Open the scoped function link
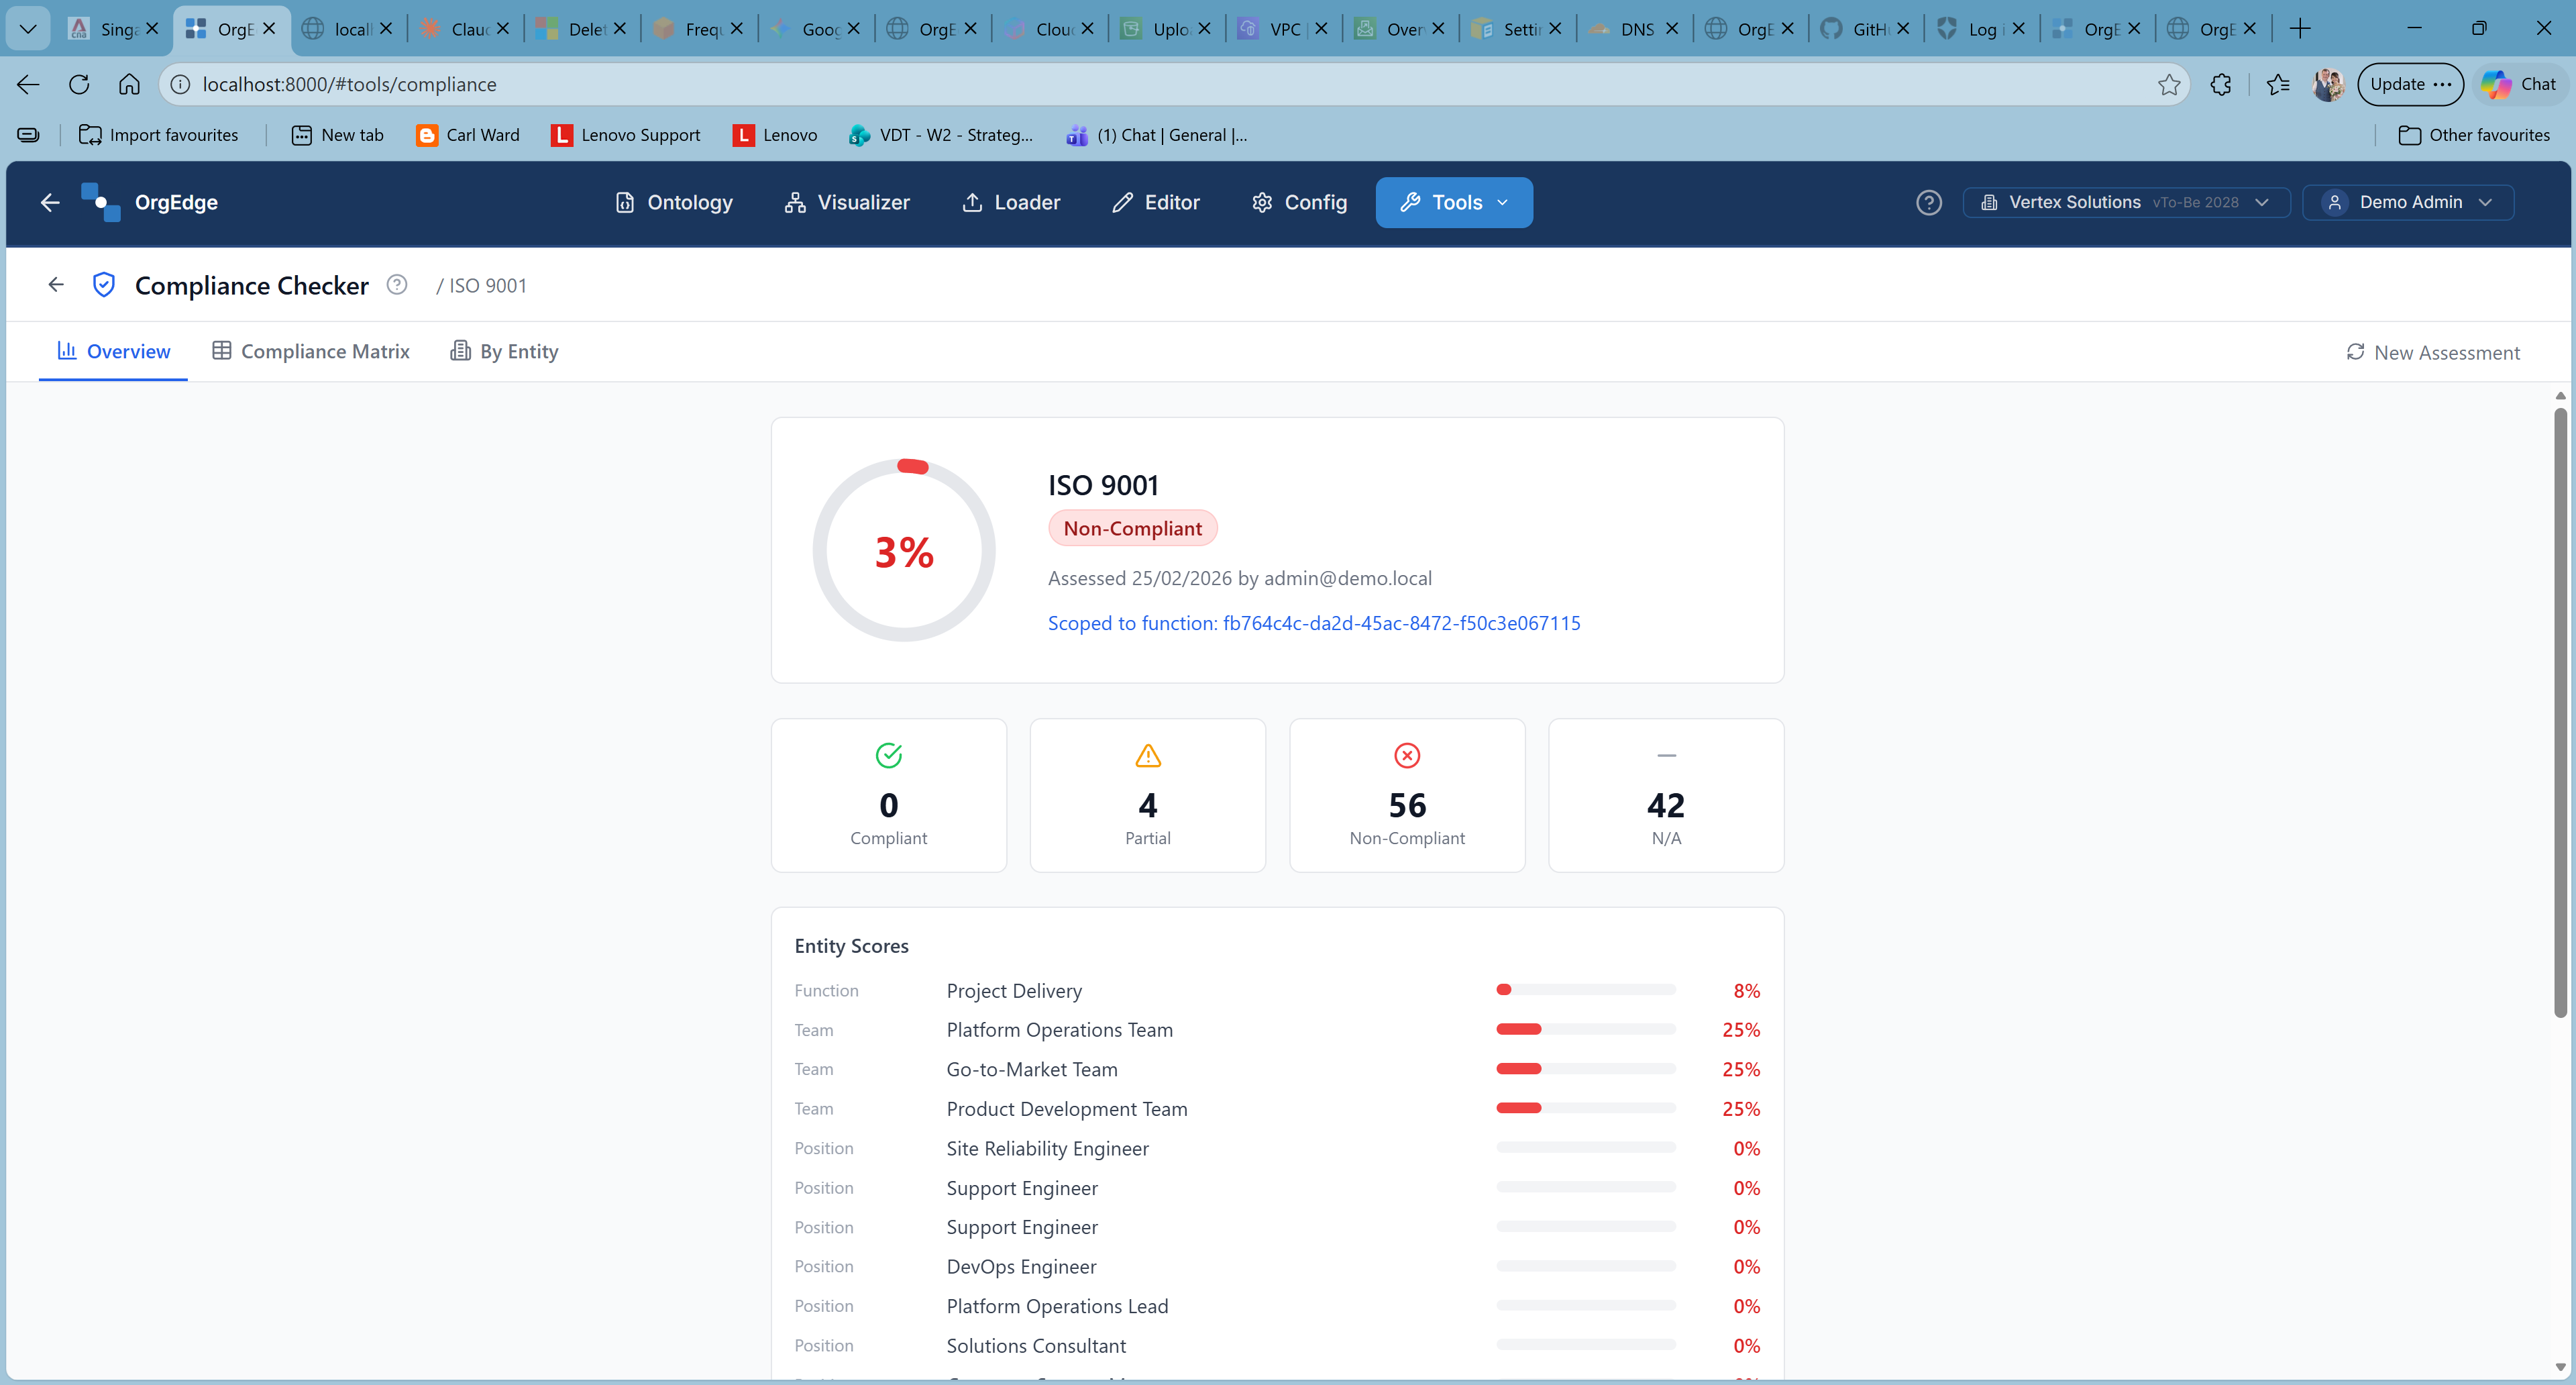This screenshot has height=1385, width=2576. click(x=1314, y=622)
